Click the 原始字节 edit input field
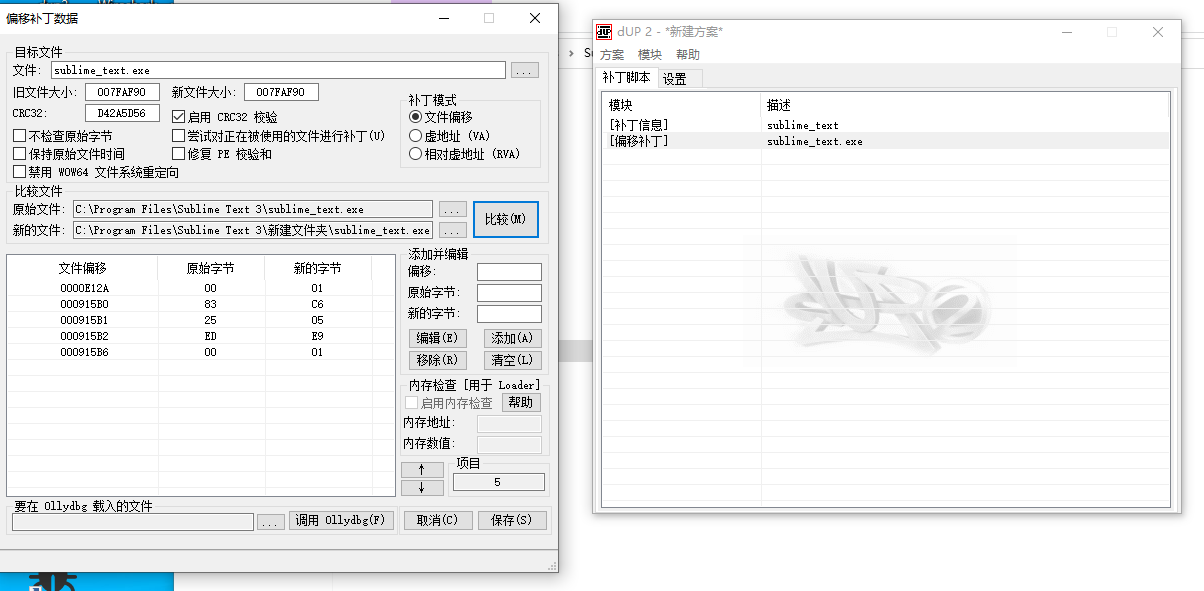The height and width of the screenshot is (591, 1204). click(x=509, y=293)
